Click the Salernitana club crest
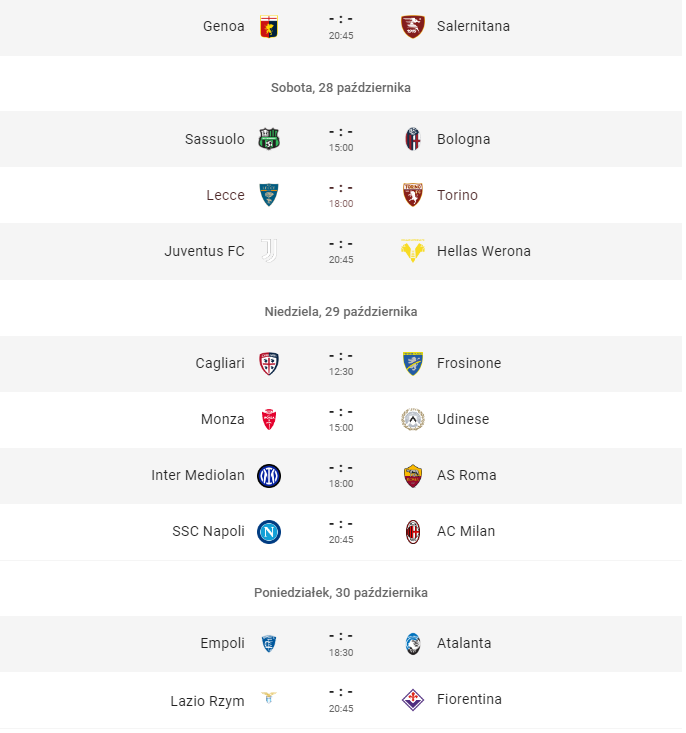Image resolution: width=686 pixels, height=733 pixels. [415, 27]
